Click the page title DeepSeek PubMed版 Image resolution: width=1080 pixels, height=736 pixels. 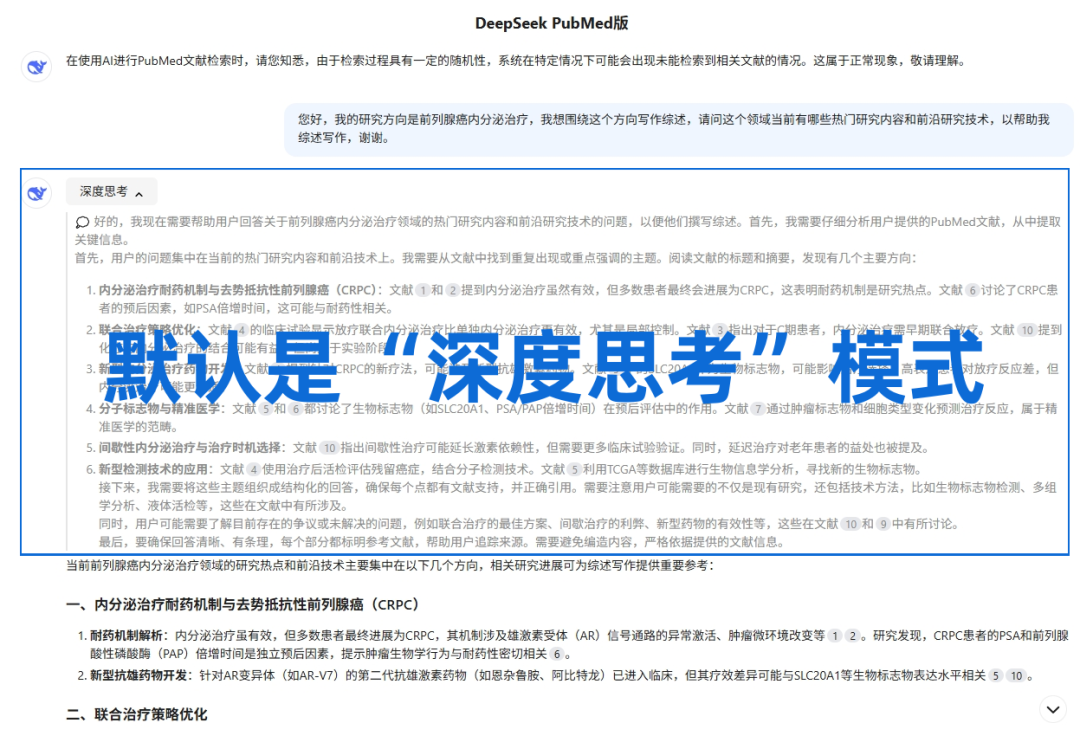pyautogui.click(x=552, y=23)
